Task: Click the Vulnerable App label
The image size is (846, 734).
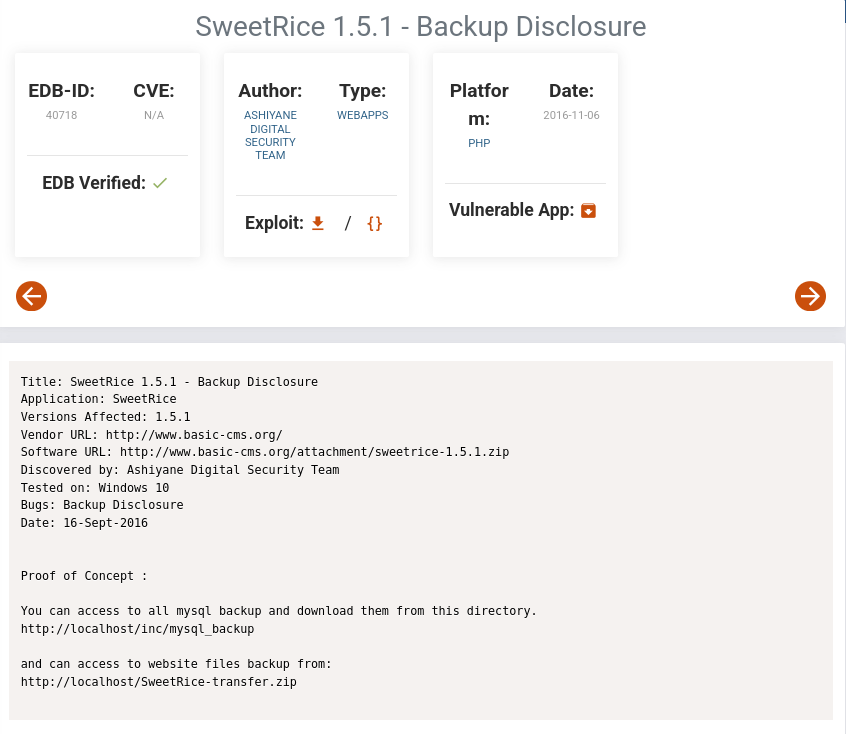Action: click(x=511, y=210)
